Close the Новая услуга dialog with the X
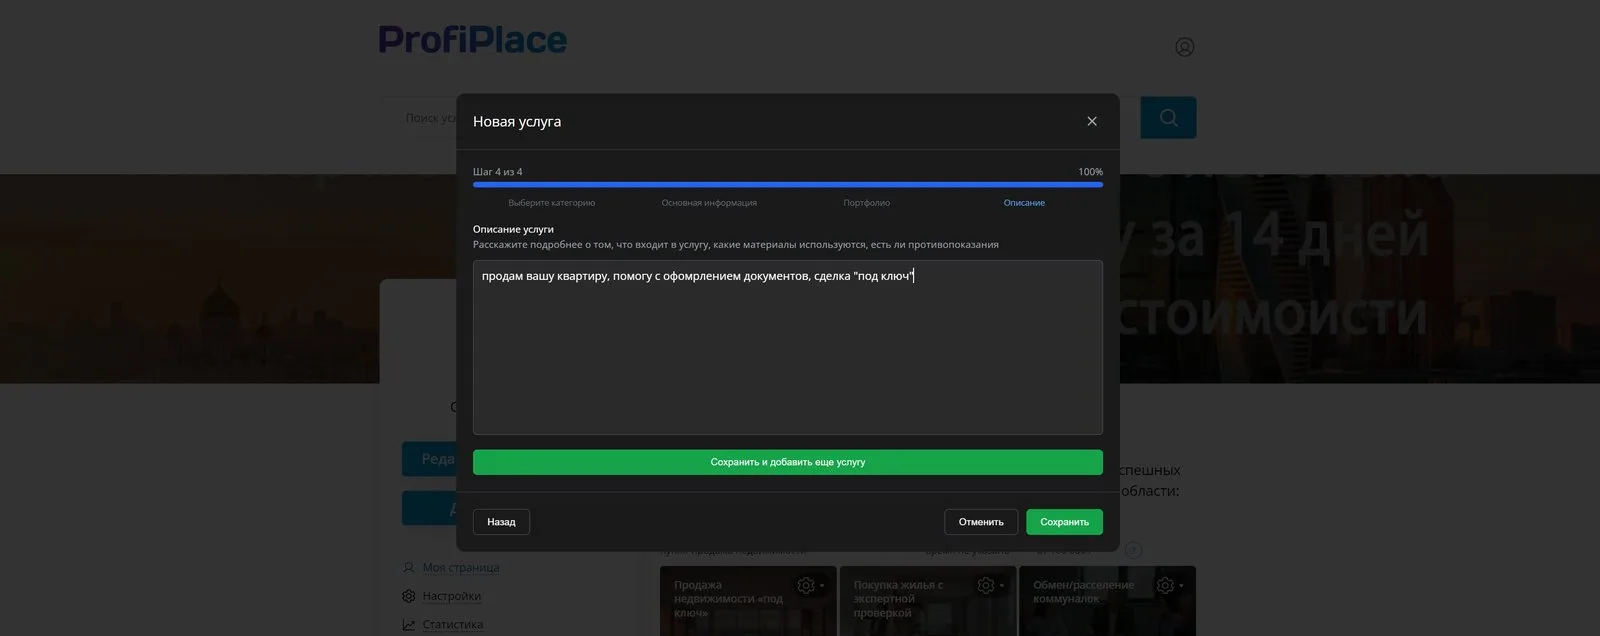This screenshot has width=1600, height=636. pyautogui.click(x=1092, y=121)
